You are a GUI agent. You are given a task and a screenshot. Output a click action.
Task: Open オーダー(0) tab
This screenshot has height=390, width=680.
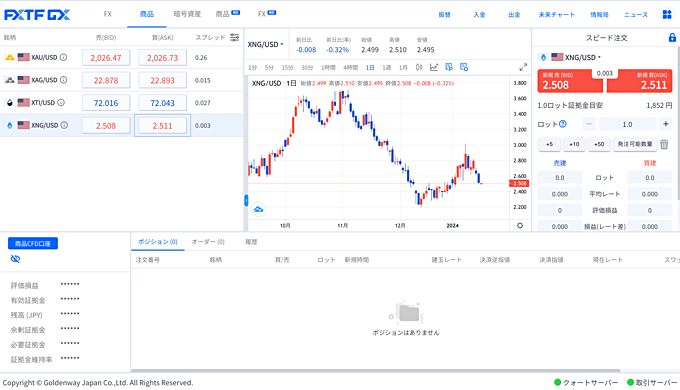(208, 242)
